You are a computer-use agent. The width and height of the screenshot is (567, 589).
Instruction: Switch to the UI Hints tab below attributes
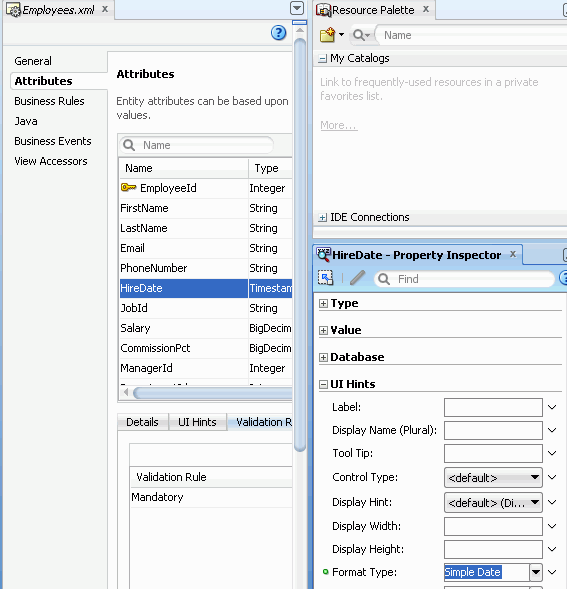point(197,422)
